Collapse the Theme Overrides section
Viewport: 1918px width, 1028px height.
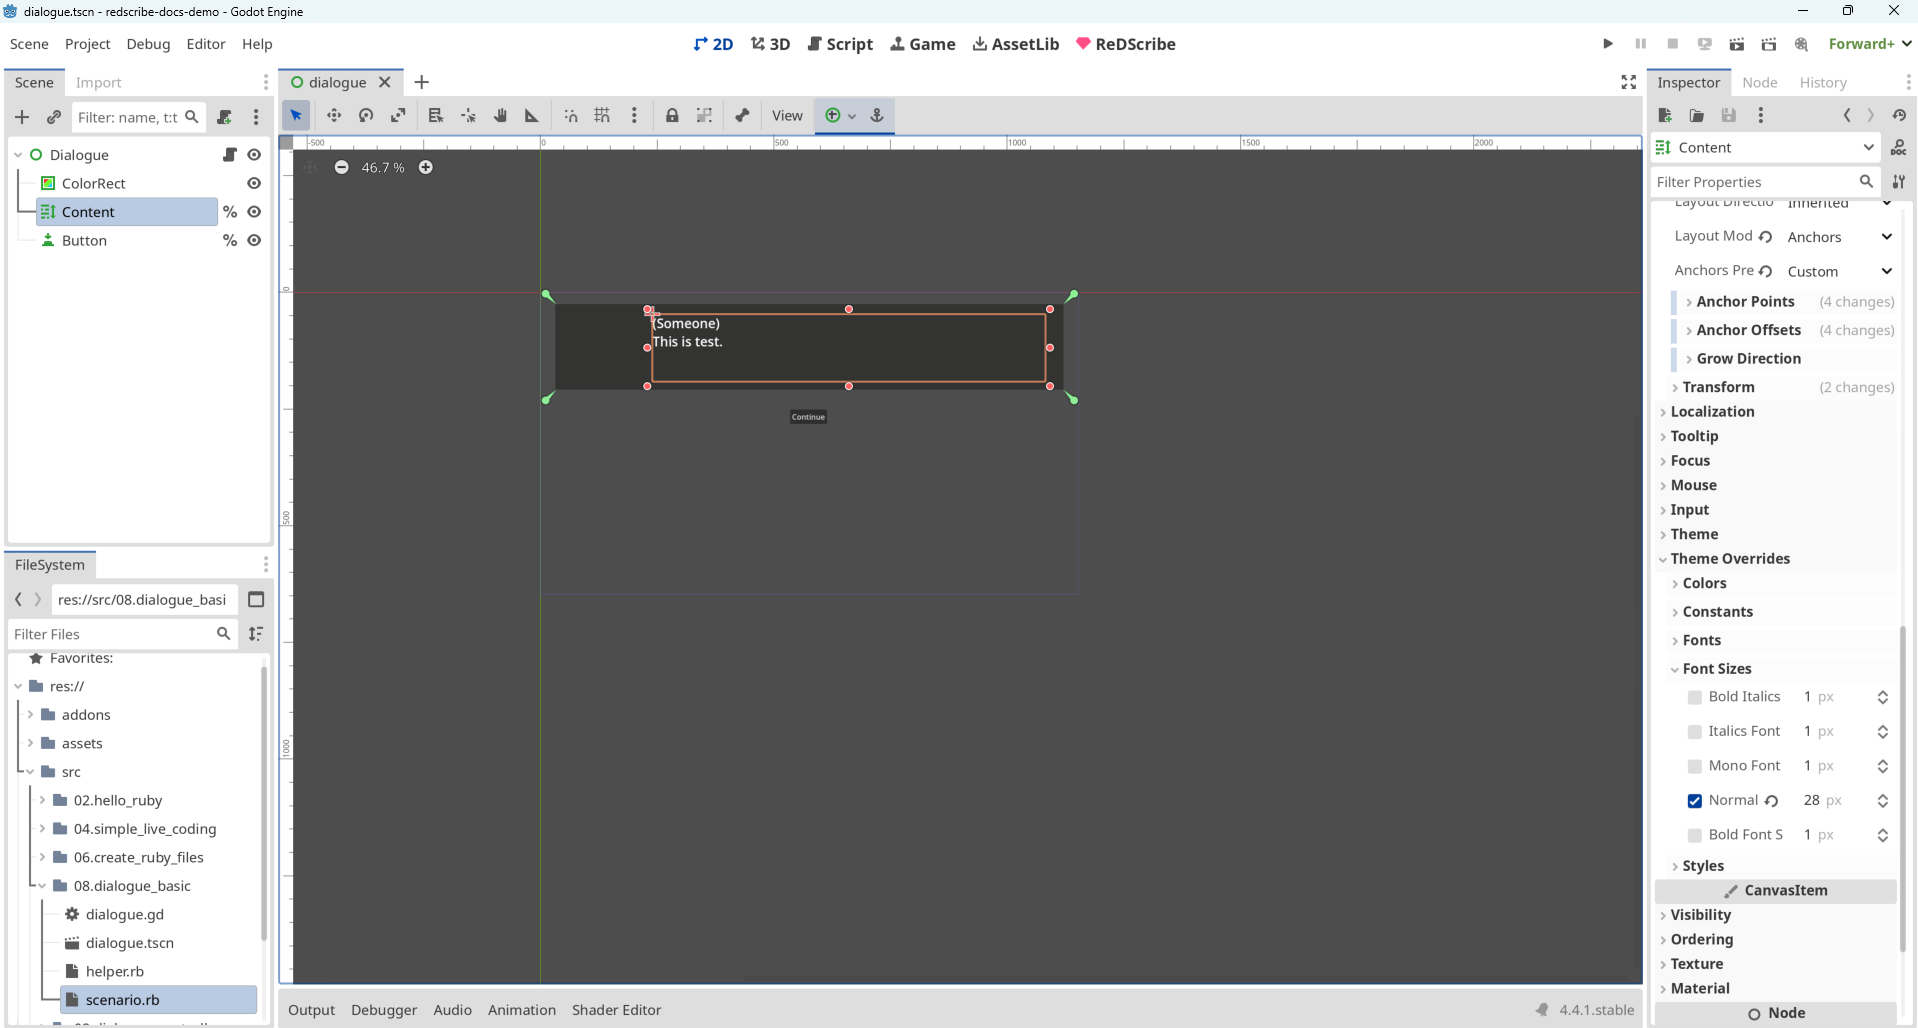(x=1729, y=559)
